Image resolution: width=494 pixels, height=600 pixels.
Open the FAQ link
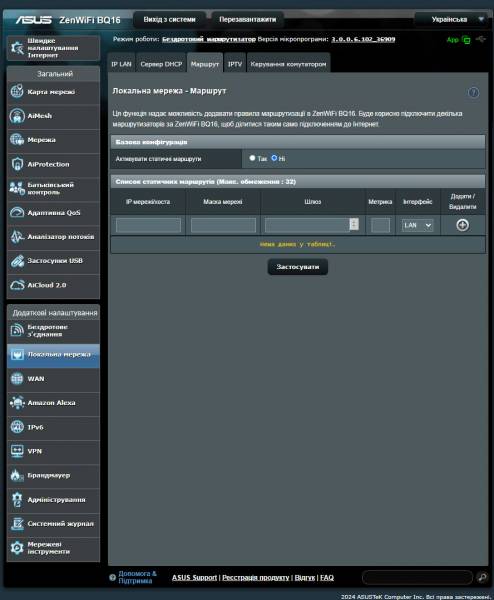[327, 577]
